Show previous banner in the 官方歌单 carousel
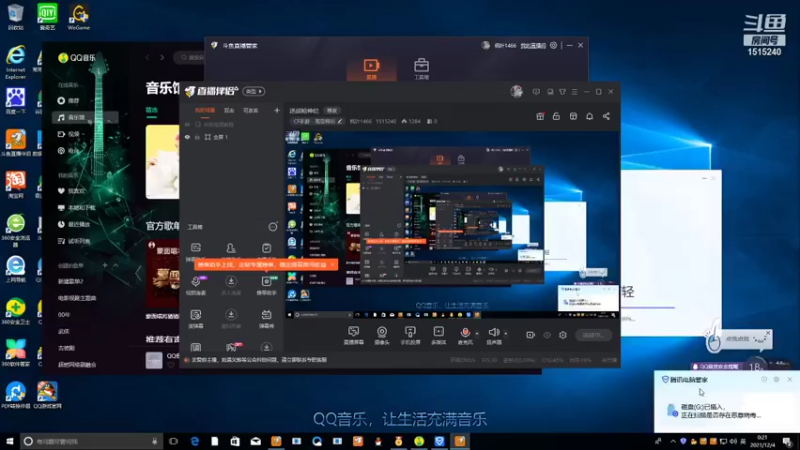 point(137,273)
